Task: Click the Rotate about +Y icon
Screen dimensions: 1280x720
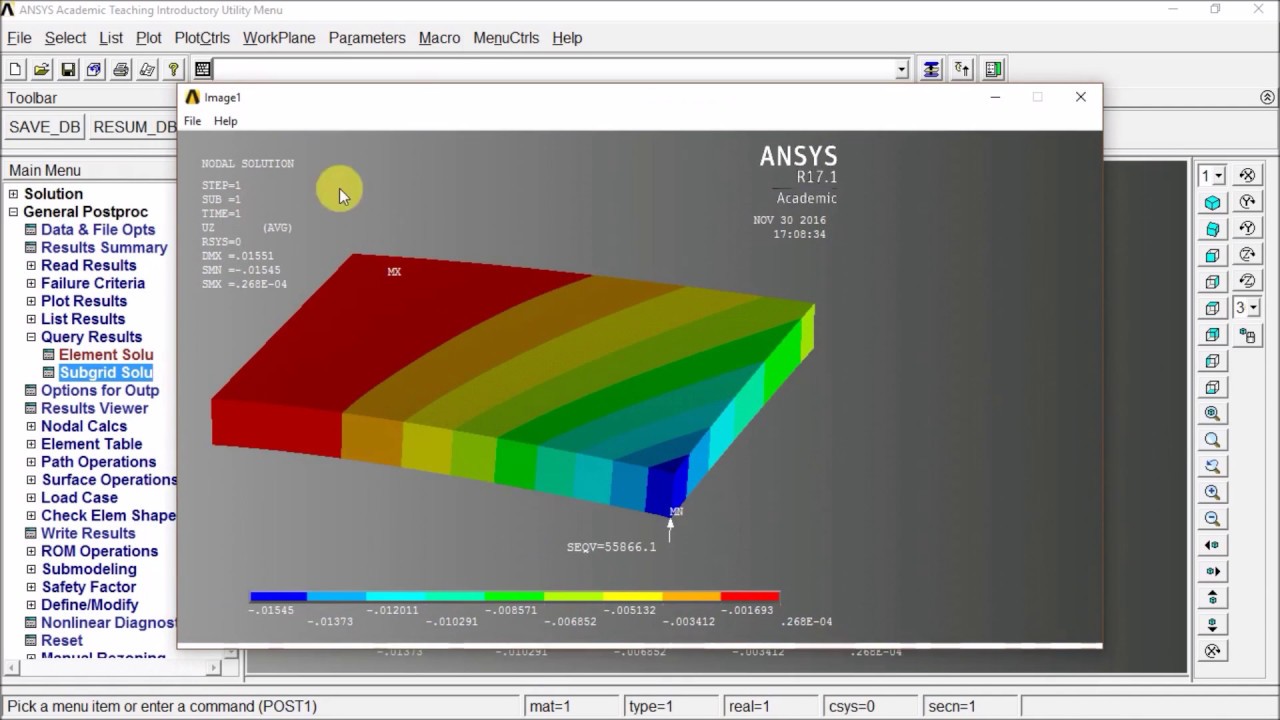Action: (x=1247, y=202)
